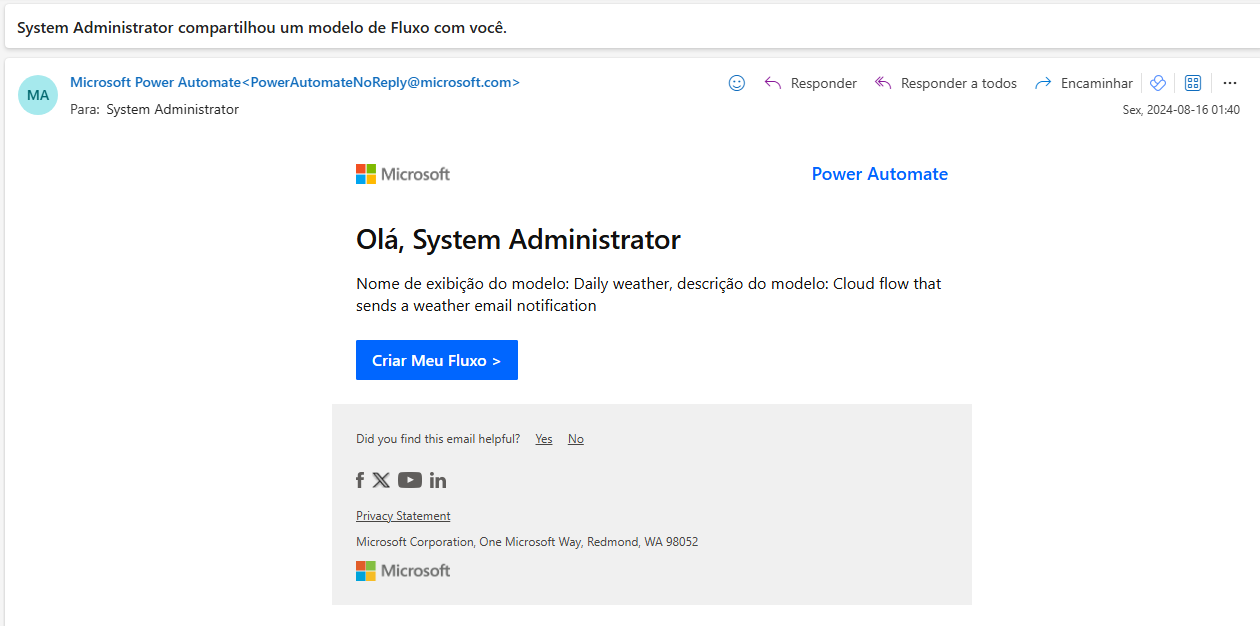Click the heading Olá, System Administrator
This screenshot has height=626, width=1260.
pos(518,240)
